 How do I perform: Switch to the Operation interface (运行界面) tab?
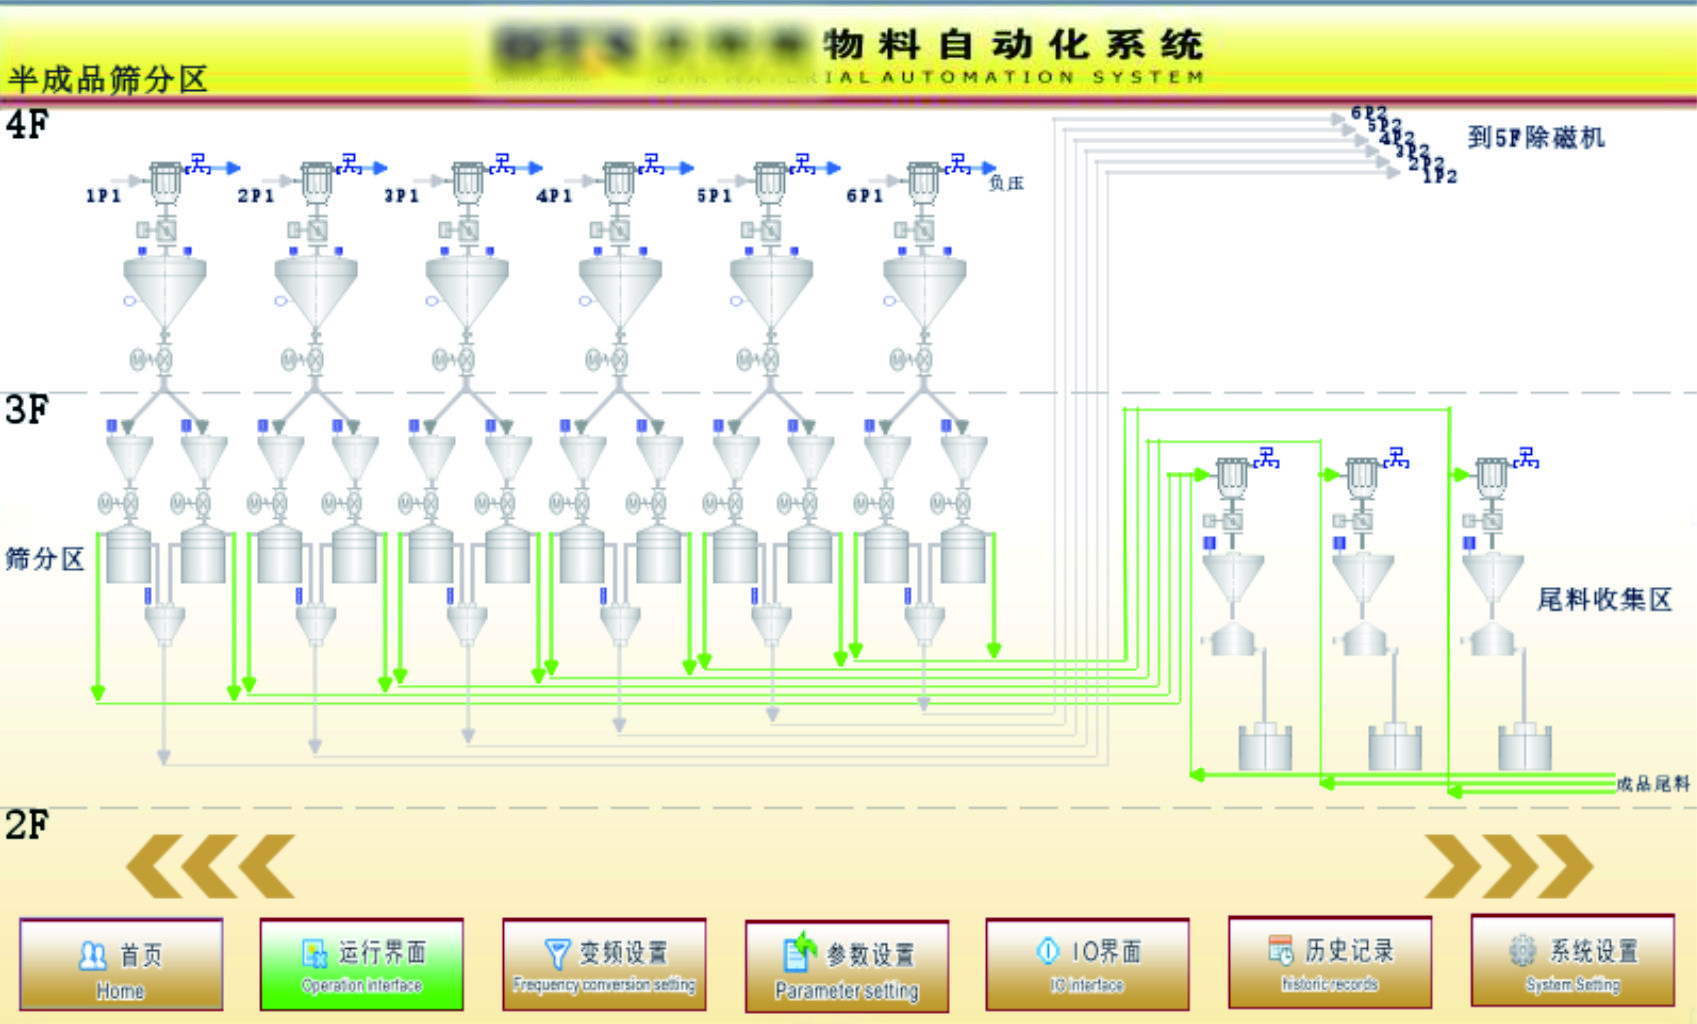tap(362, 966)
